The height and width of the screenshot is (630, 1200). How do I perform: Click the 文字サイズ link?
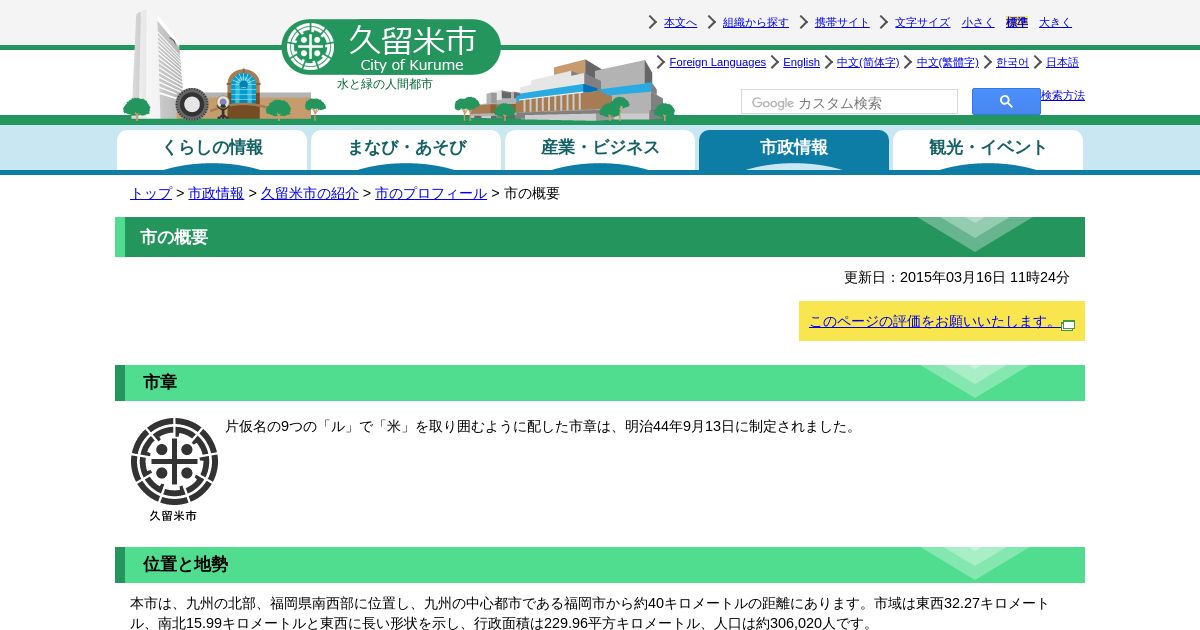click(x=922, y=22)
